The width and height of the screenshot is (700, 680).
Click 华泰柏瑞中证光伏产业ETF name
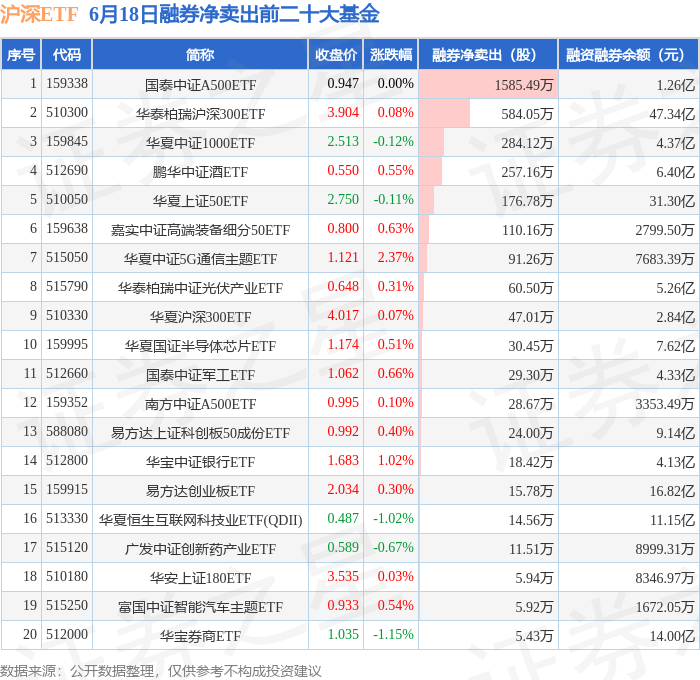pyautogui.click(x=200, y=288)
